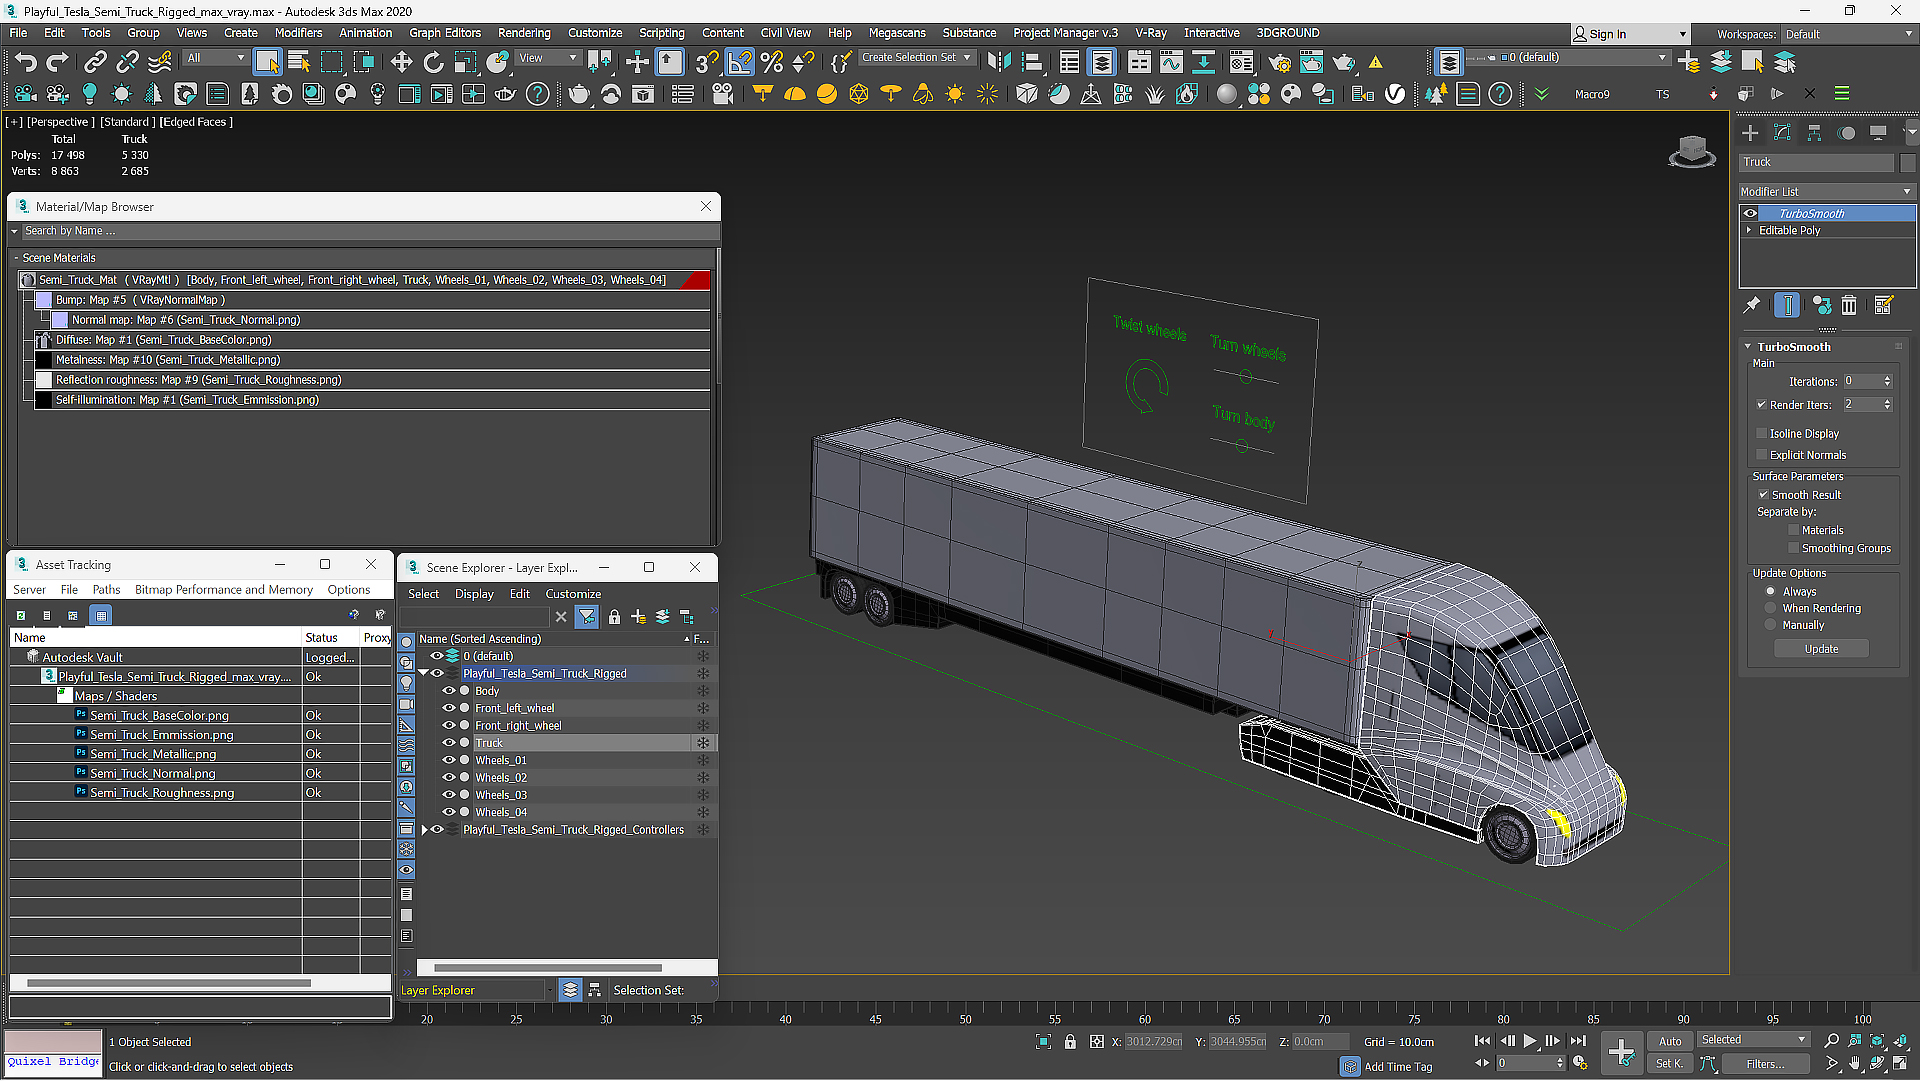
Task: Enable Isoline Display checkbox
Action: coord(1762,434)
